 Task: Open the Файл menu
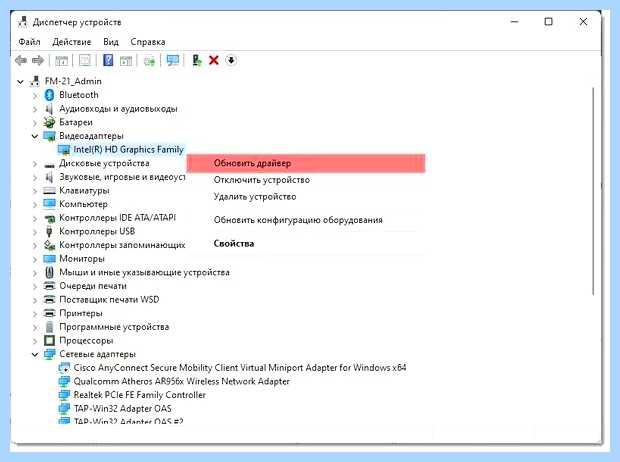tap(29, 42)
